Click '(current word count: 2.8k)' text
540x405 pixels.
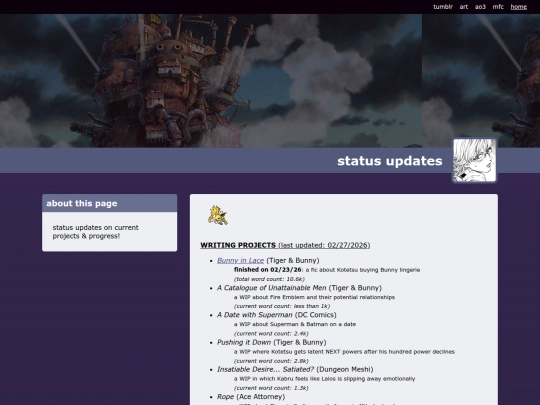(x=271, y=361)
